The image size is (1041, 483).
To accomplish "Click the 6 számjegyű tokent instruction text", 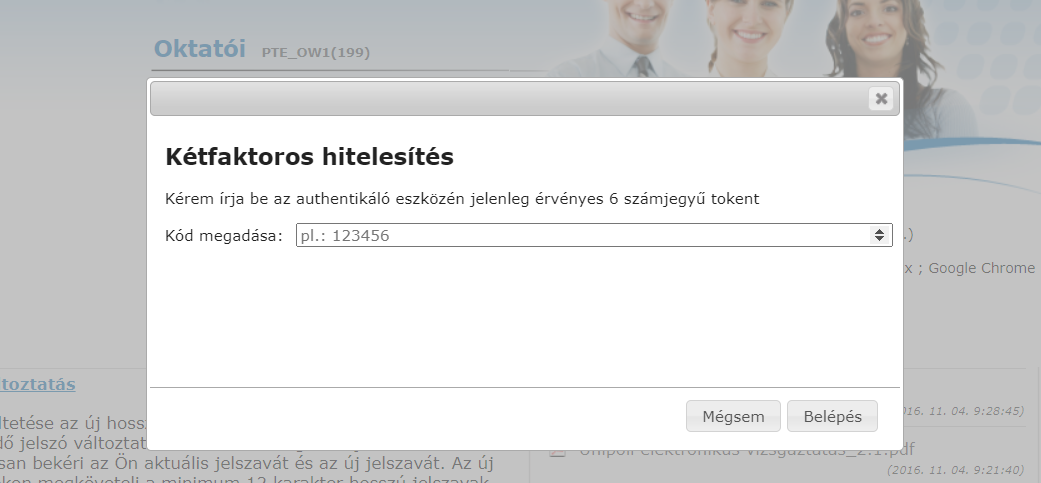I will (684, 199).
